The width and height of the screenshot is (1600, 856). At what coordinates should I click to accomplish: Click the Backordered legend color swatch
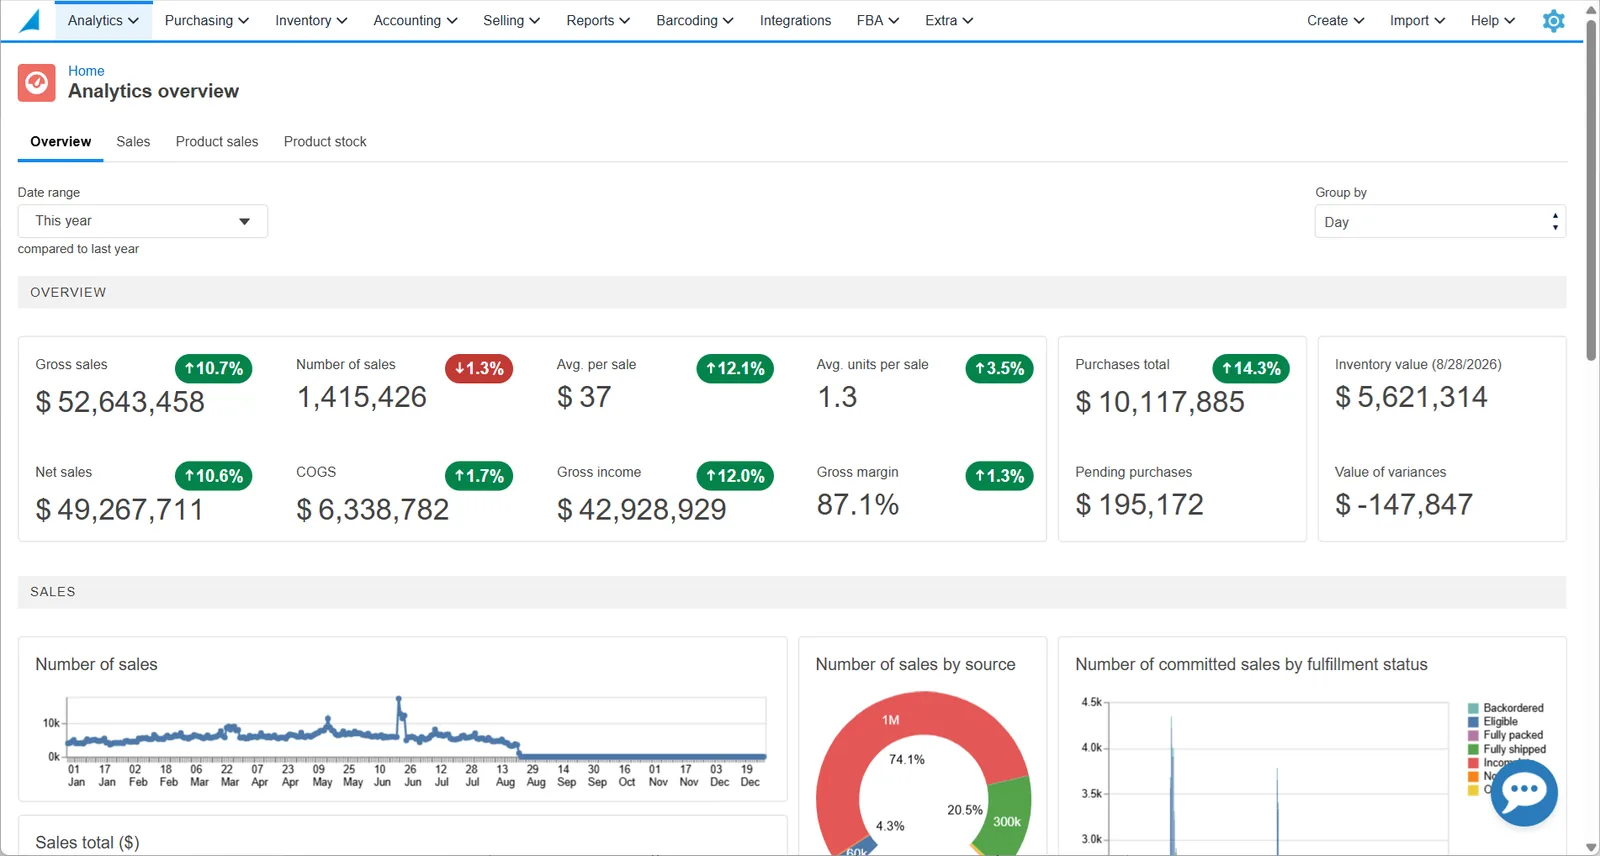click(x=1473, y=708)
